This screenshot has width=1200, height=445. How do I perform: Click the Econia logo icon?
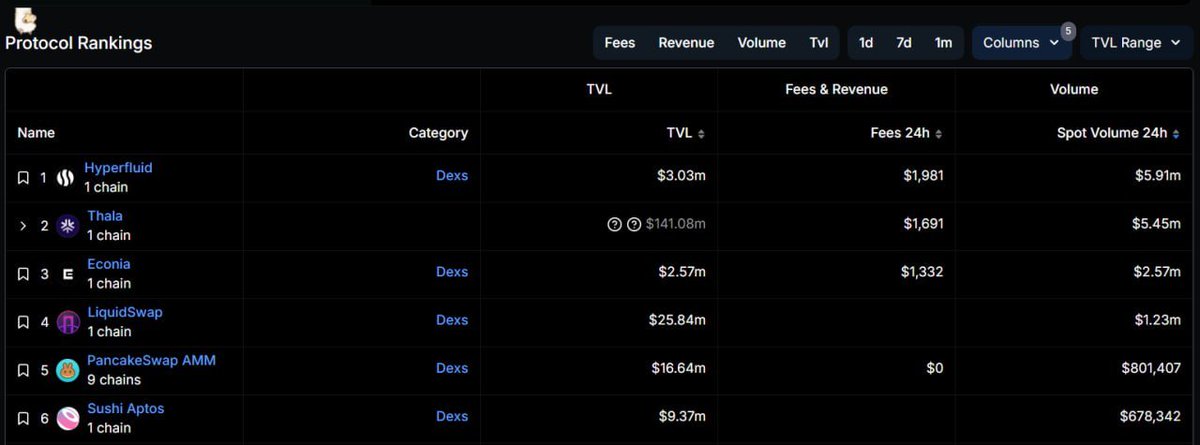(68, 274)
